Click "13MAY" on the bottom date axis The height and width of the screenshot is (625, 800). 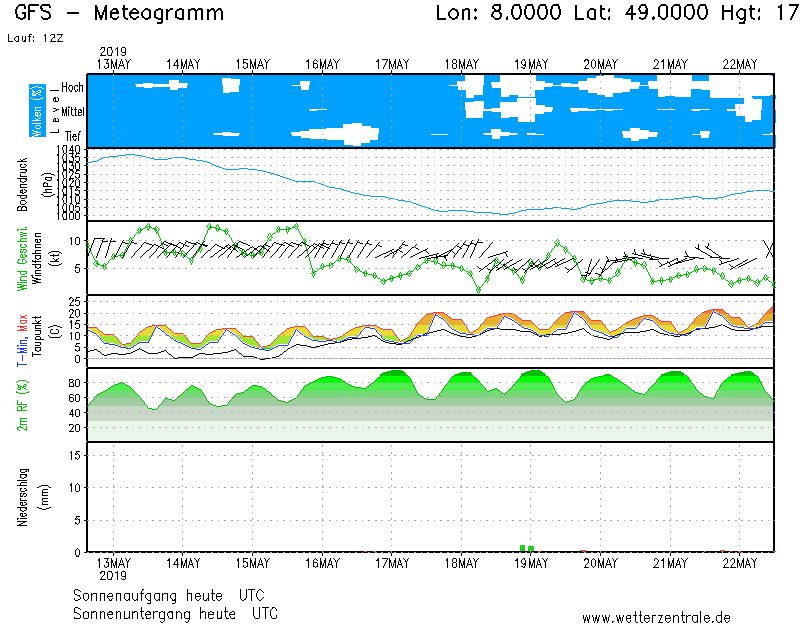pos(114,563)
